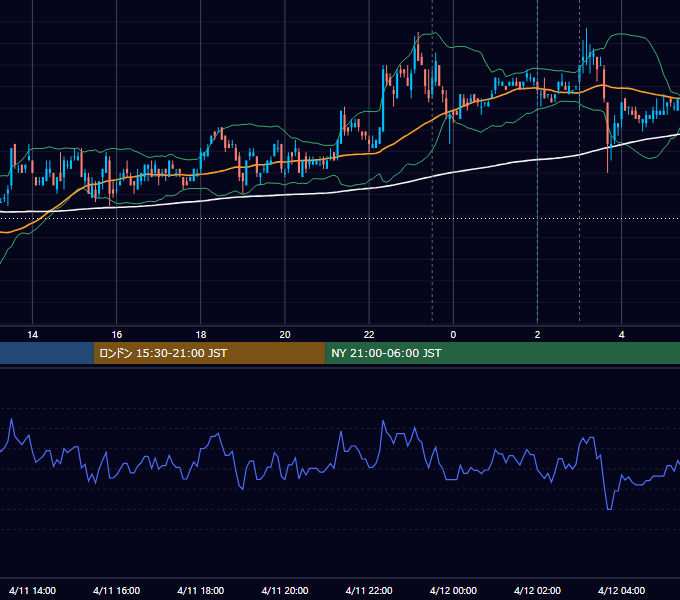Click the London 15:30-21:00 JST session bar

coord(209,353)
